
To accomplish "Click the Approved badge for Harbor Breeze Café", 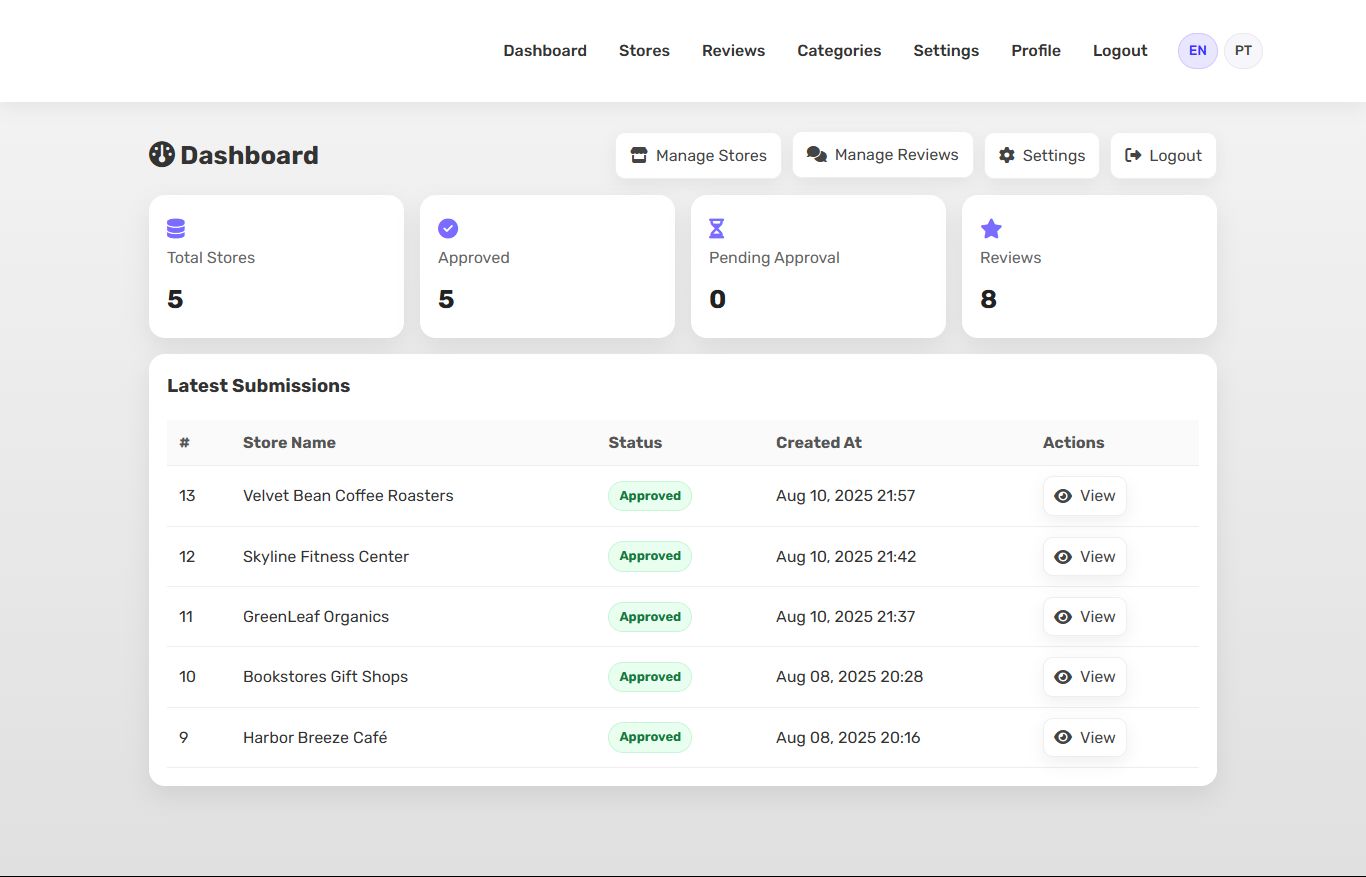I will tap(649, 737).
